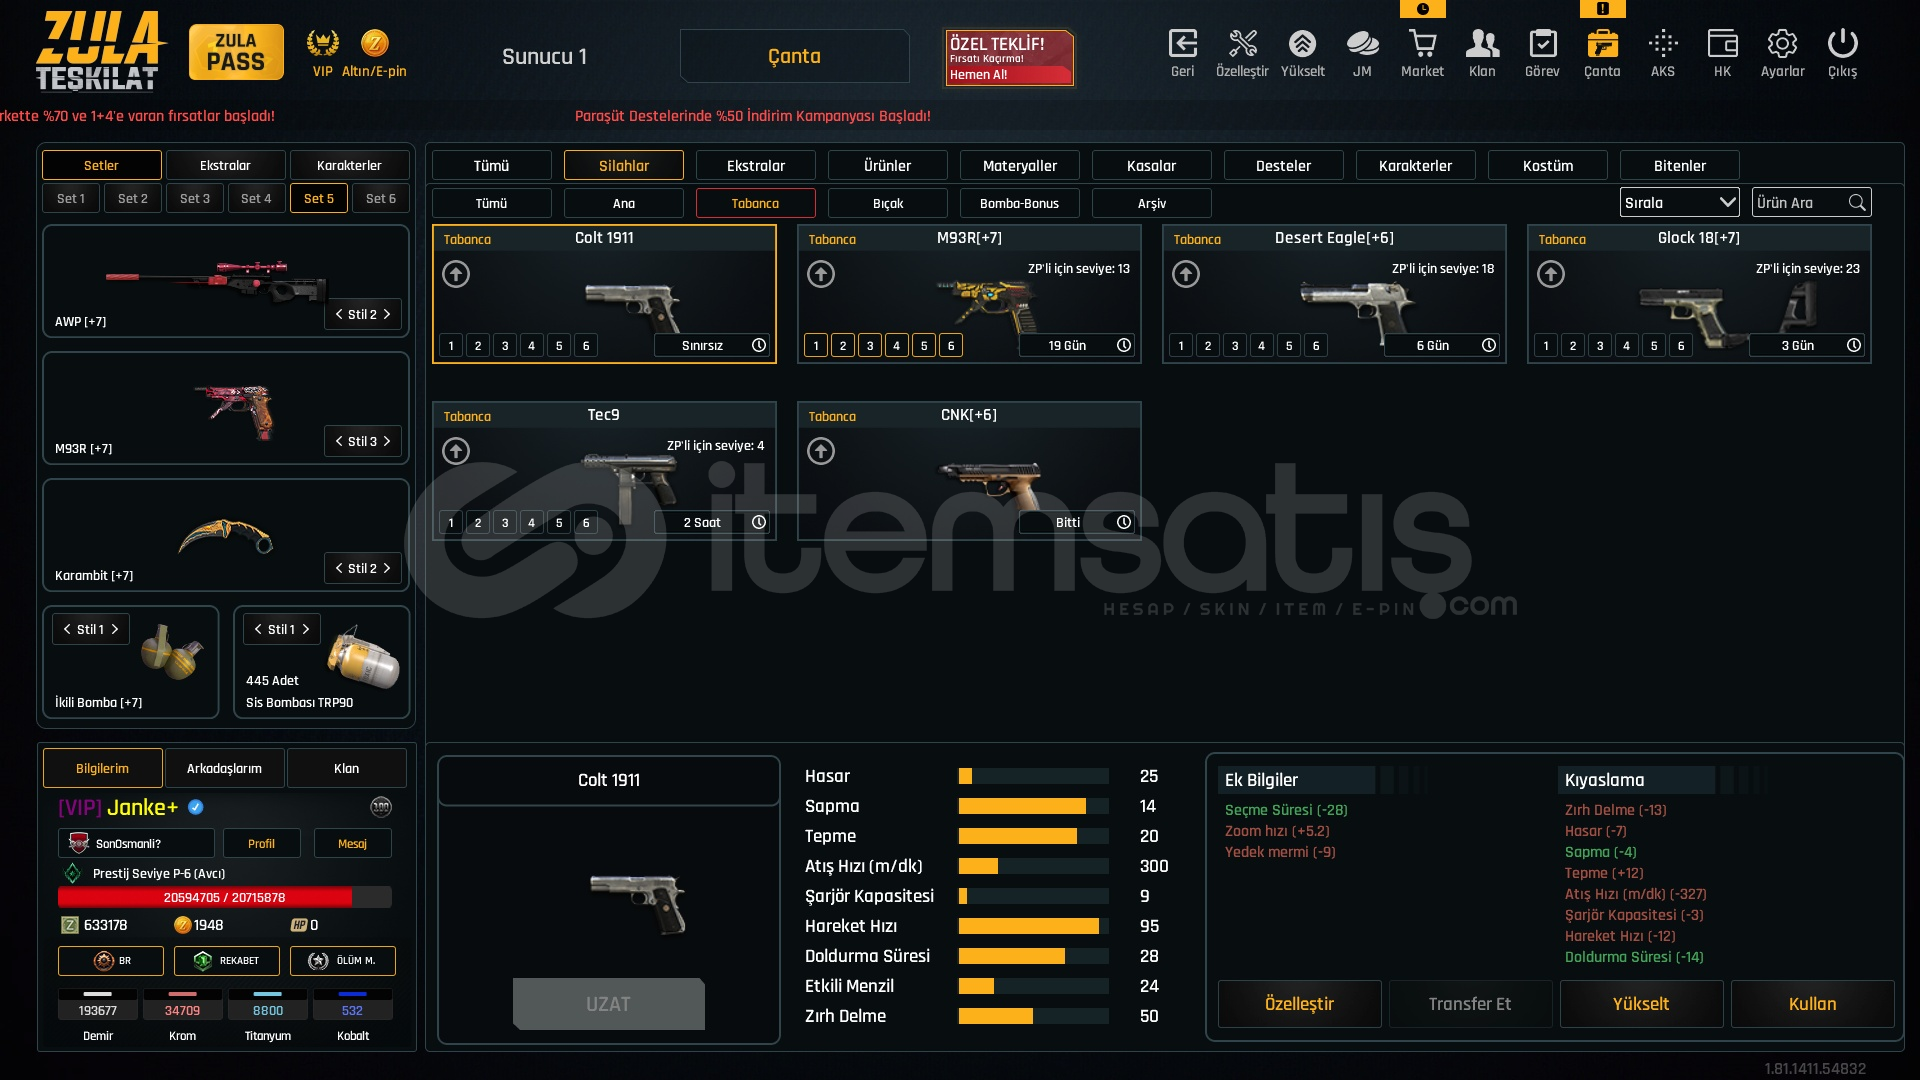Select the Bıçak weapon subcategory tab

click(x=887, y=204)
